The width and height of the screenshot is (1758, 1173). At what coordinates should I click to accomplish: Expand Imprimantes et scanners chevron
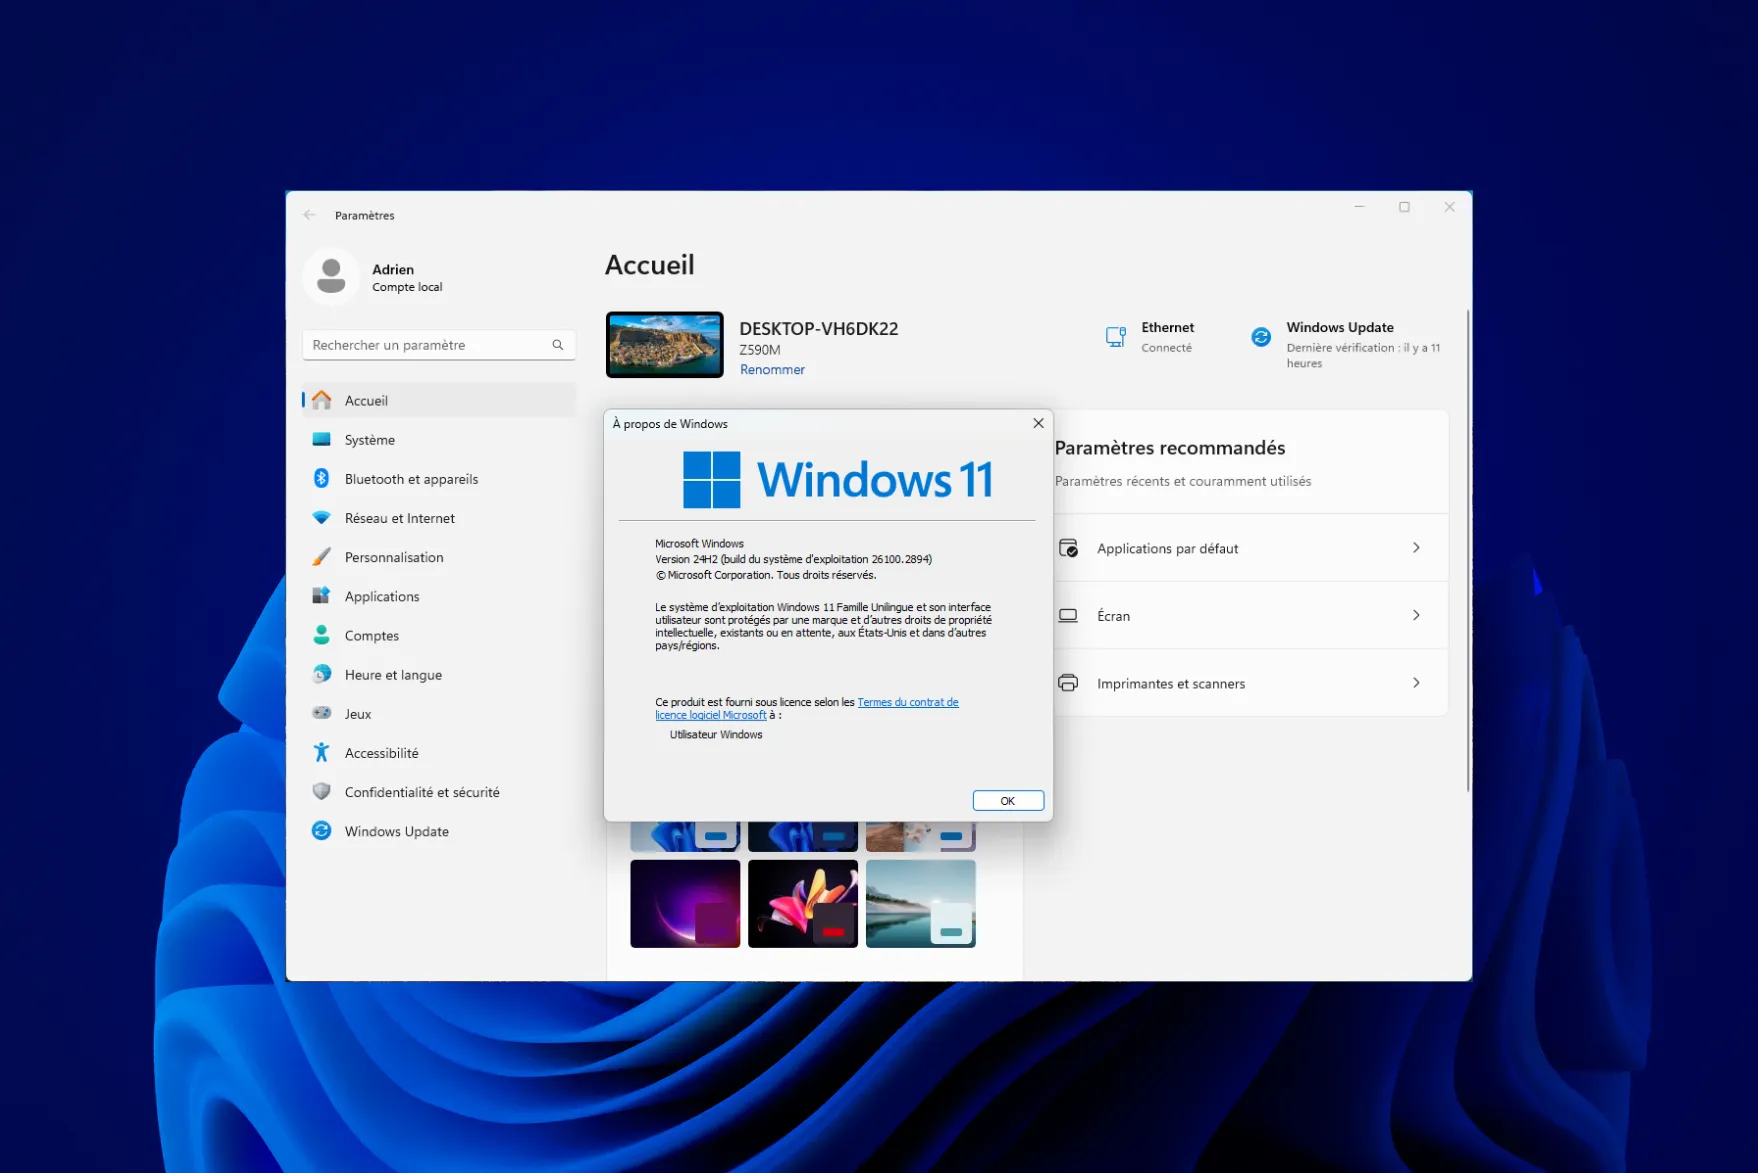[x=1416, y=683]
